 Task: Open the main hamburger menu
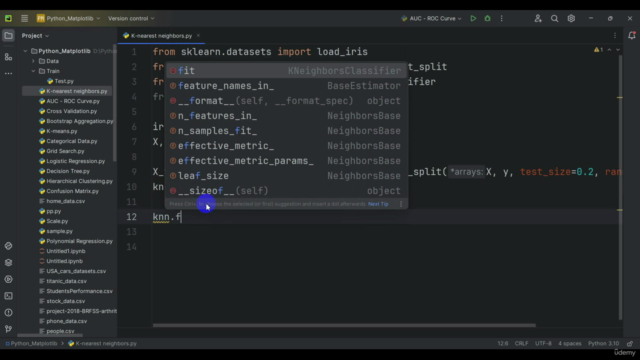pos(24,18)
